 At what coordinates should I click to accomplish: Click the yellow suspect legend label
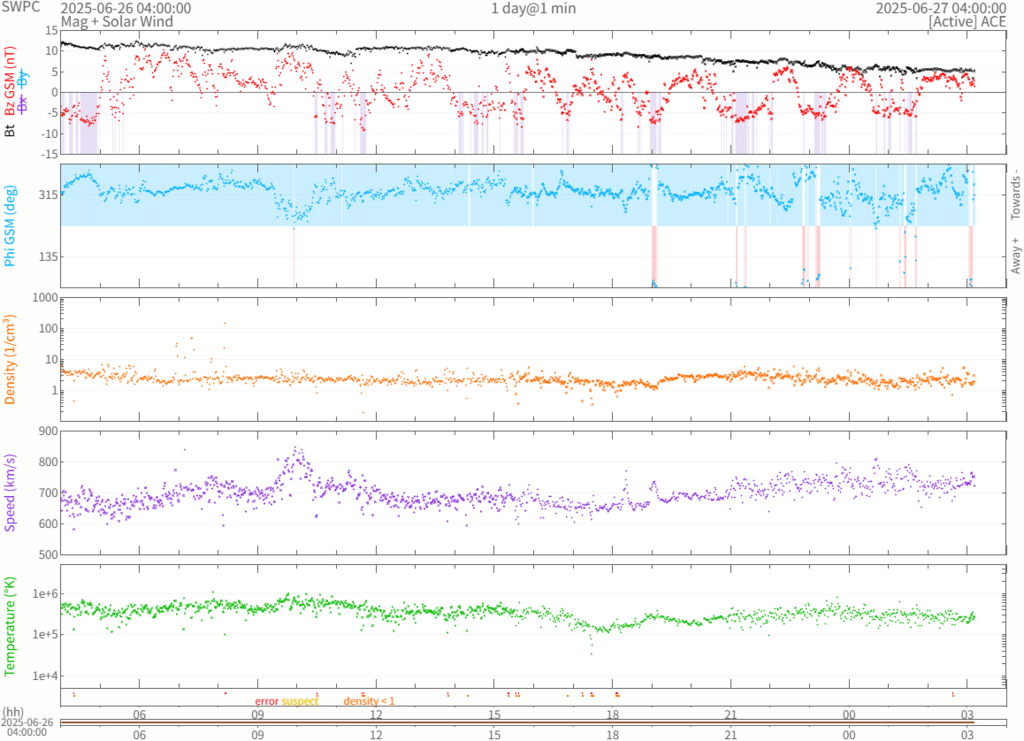[300, 701]
